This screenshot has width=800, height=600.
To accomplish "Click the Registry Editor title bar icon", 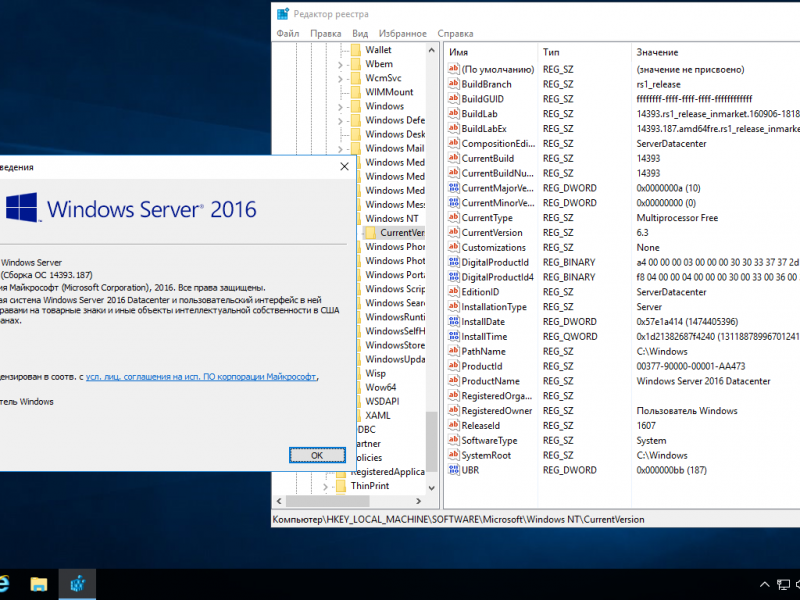I will click(283, 14).
